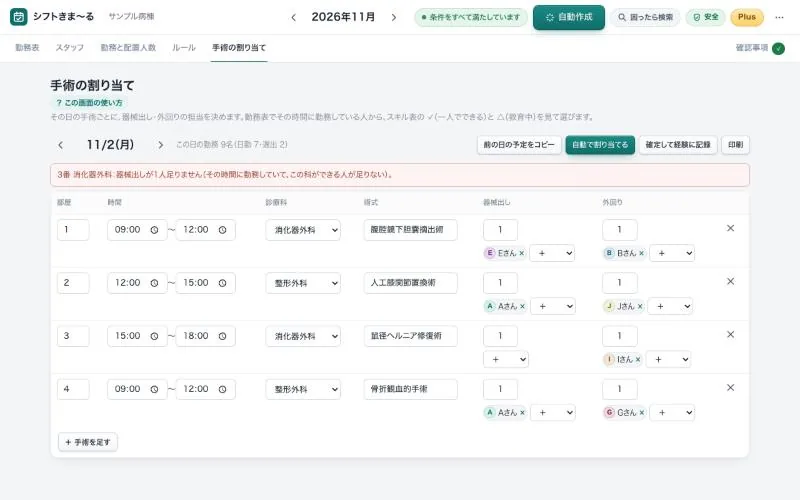Remove Iさん from row 3 外回り
Image resolution: width=800 pixels, height=500 pixels.
pyautogui.click(x=638, y=359)
